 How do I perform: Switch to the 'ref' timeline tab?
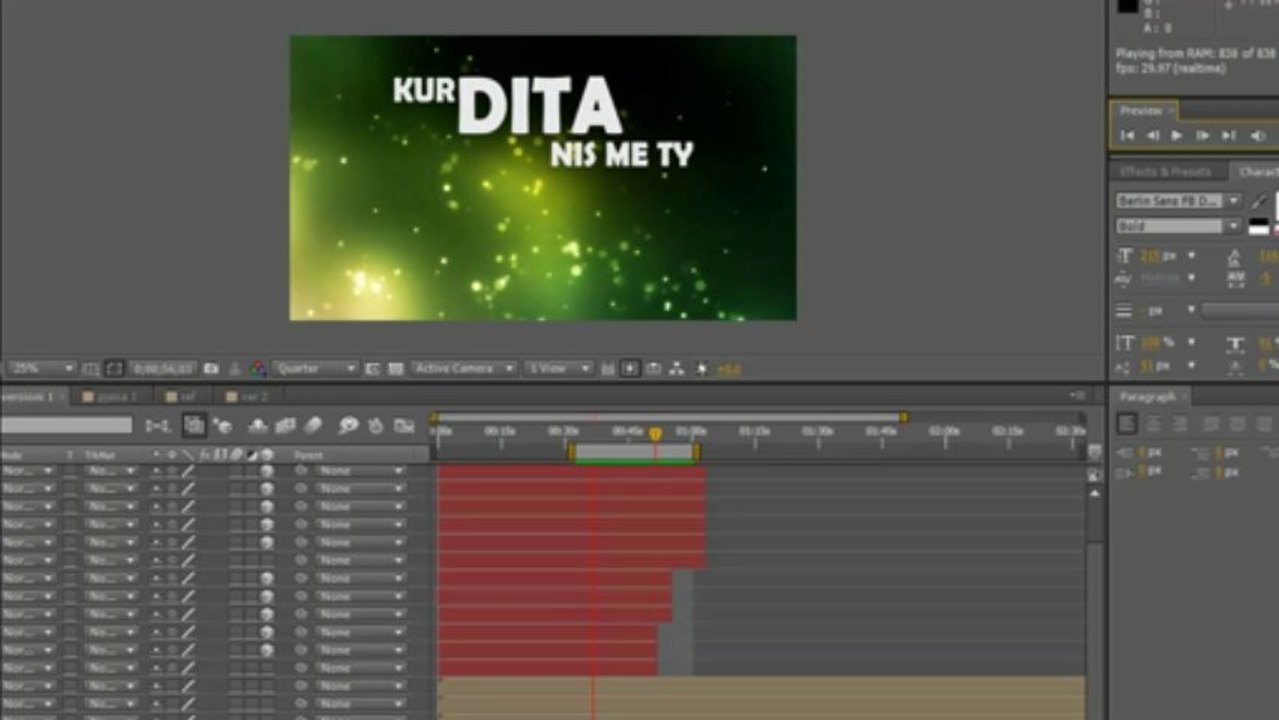[187, 397]
